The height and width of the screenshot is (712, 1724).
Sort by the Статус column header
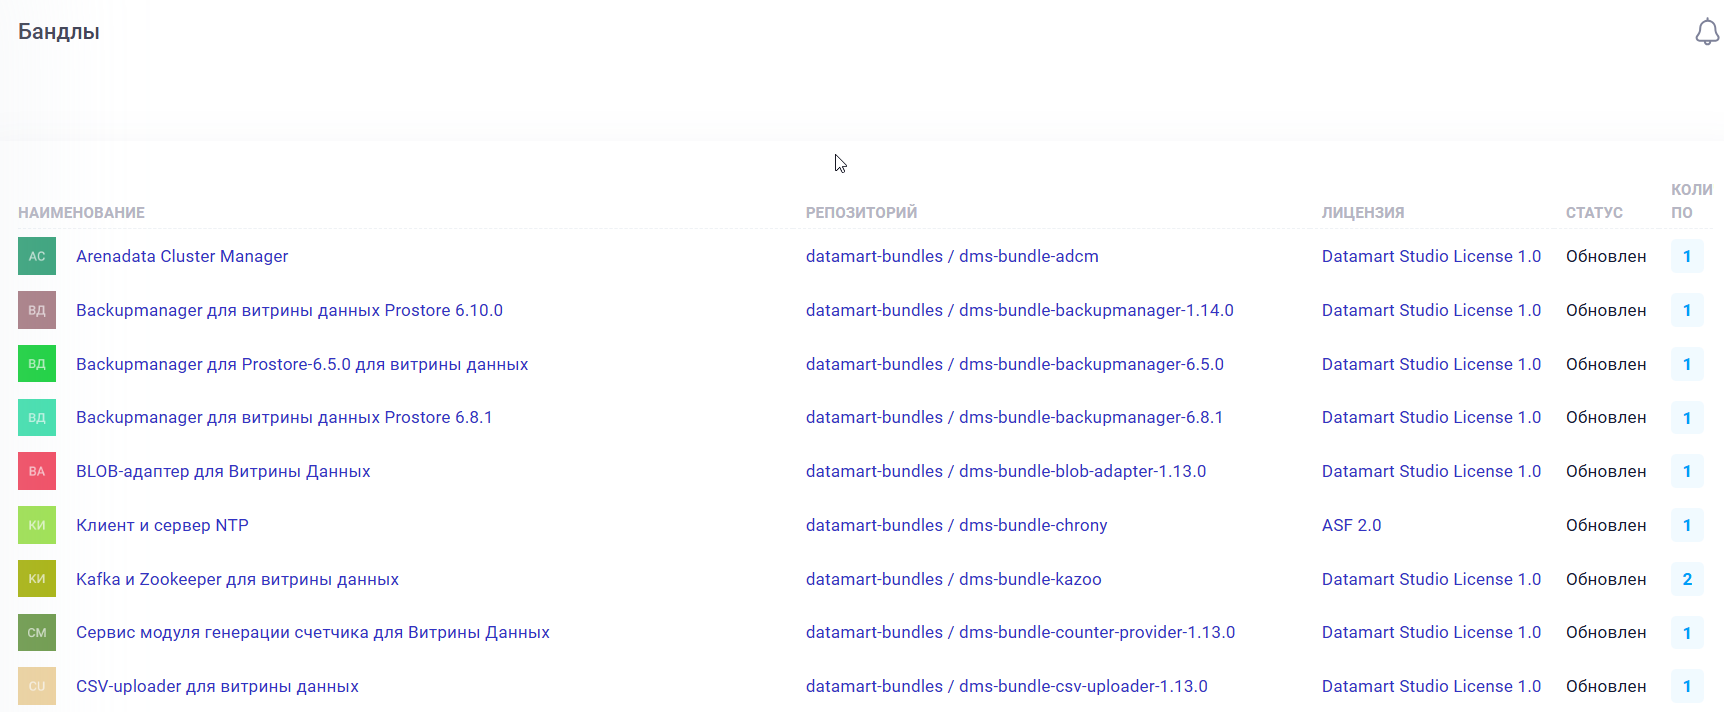(x=1594, y=212)
